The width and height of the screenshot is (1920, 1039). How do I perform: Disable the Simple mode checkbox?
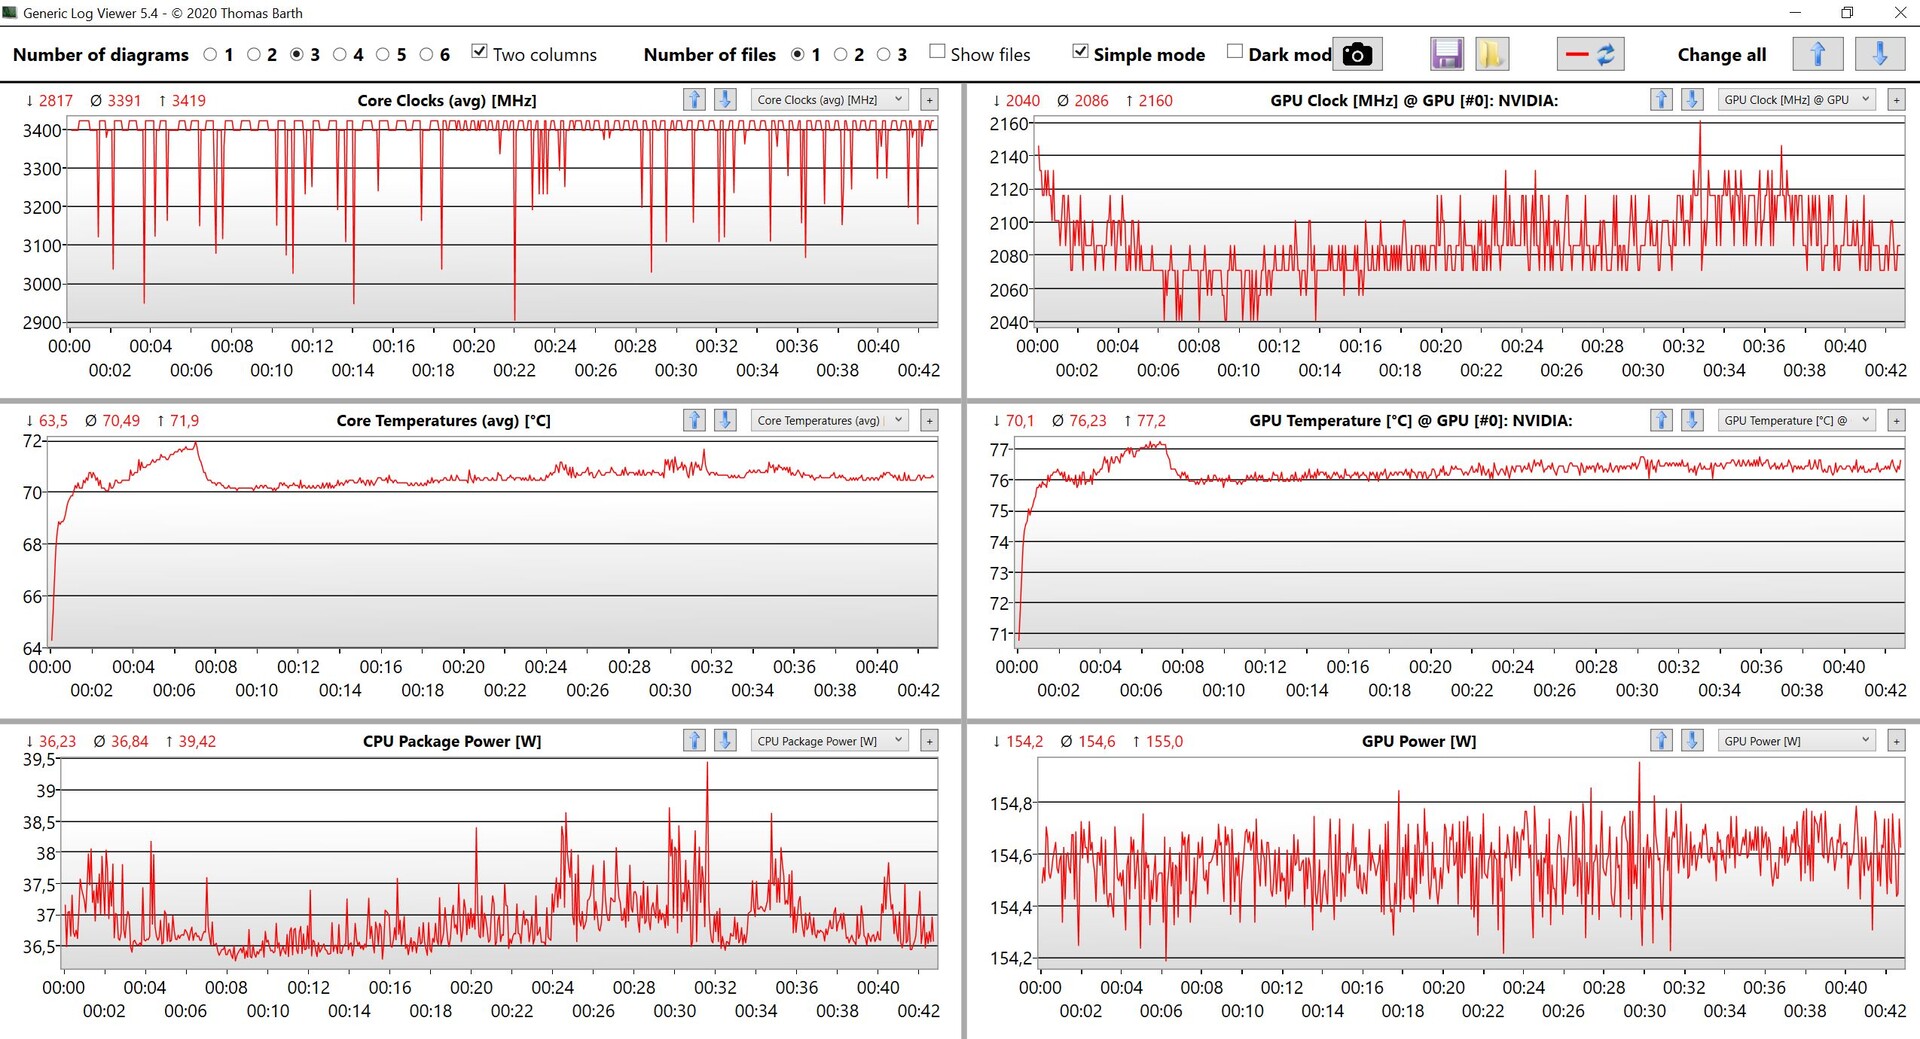click(1080, 52)
